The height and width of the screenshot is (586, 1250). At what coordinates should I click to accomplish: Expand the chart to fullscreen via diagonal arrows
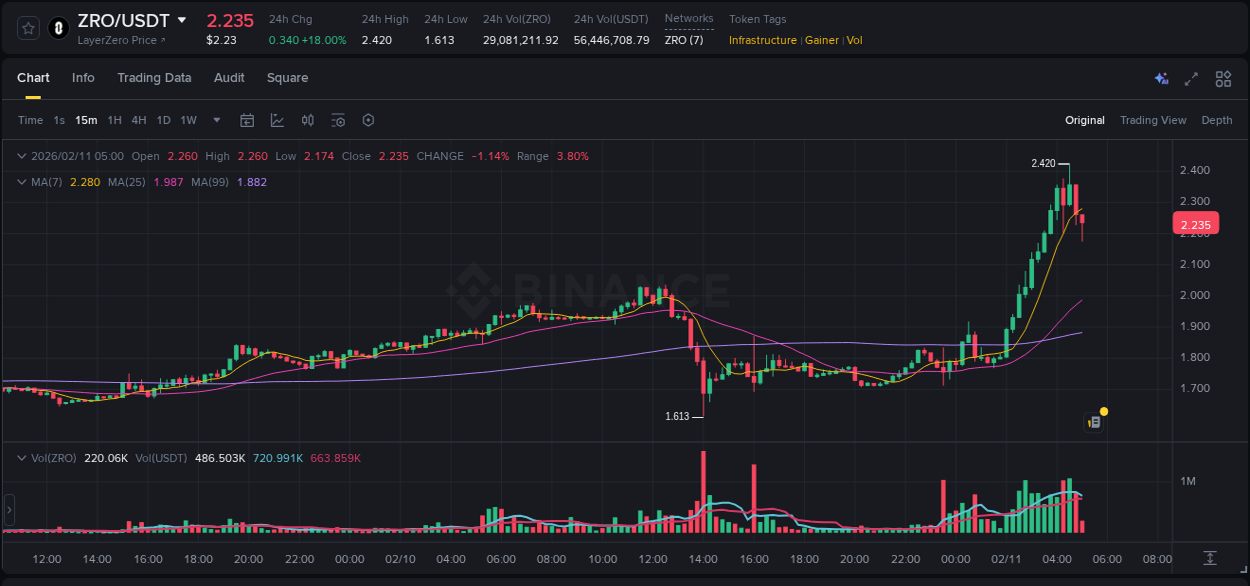(x=1191, y=78)
